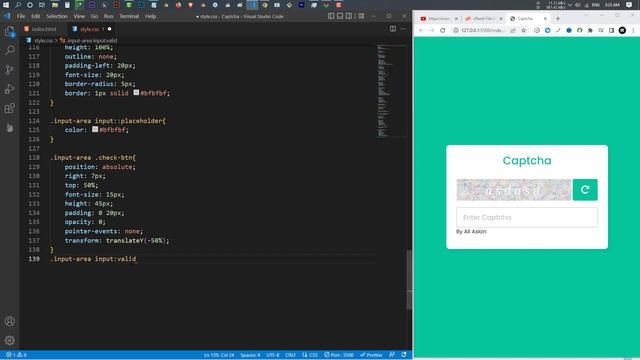Open the Help menu
The width and height of the screenshot is (640, 360).
point(151,16)
